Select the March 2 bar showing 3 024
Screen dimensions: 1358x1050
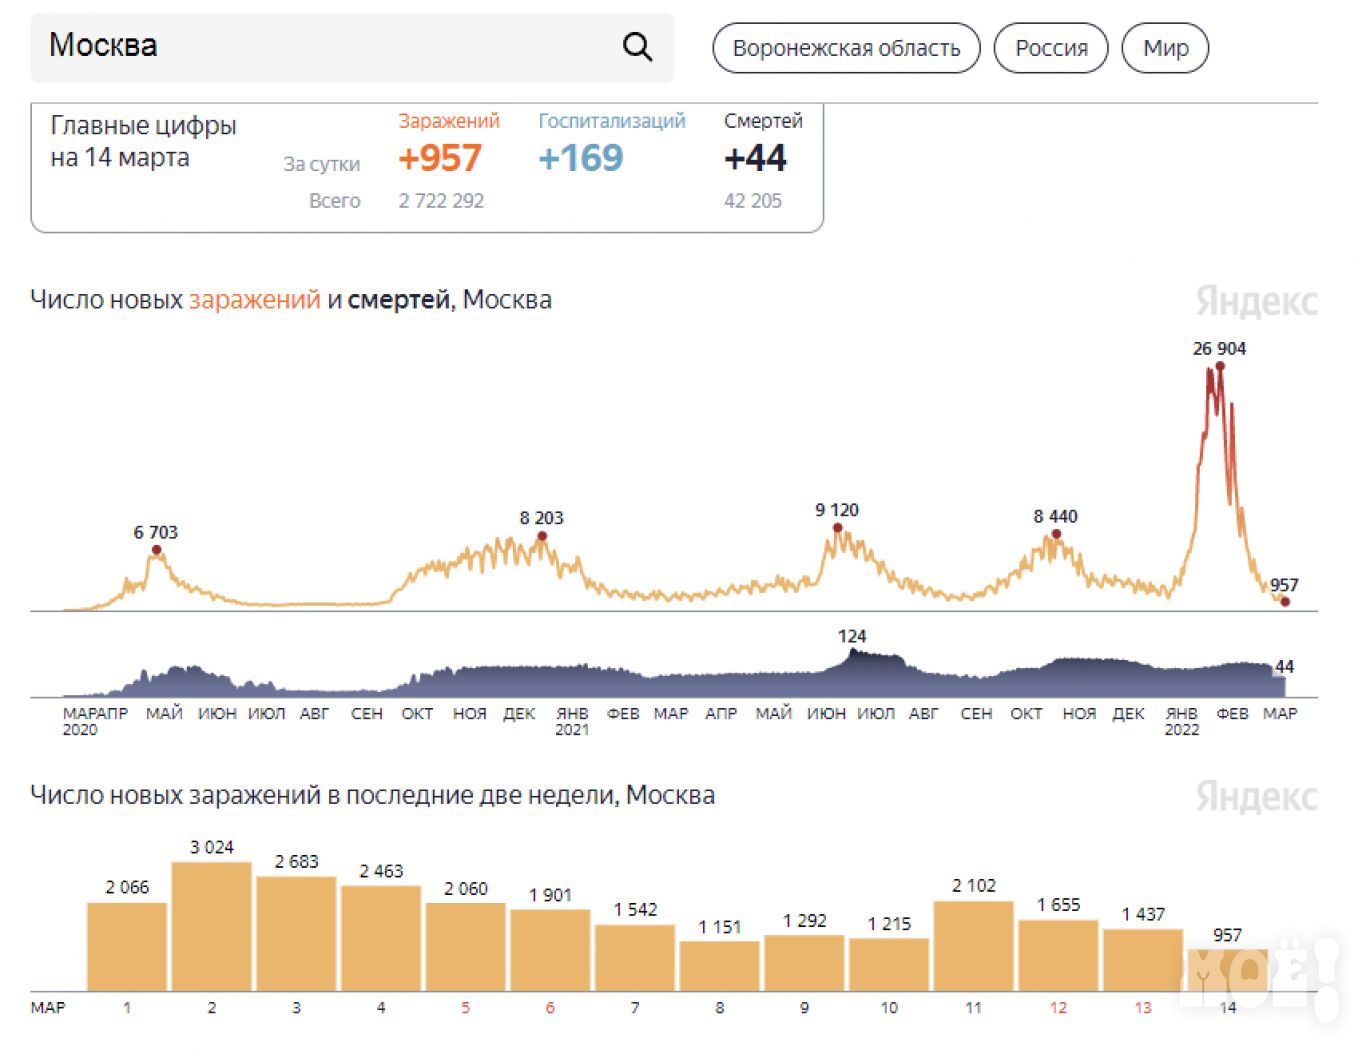(x=211, y=926)
